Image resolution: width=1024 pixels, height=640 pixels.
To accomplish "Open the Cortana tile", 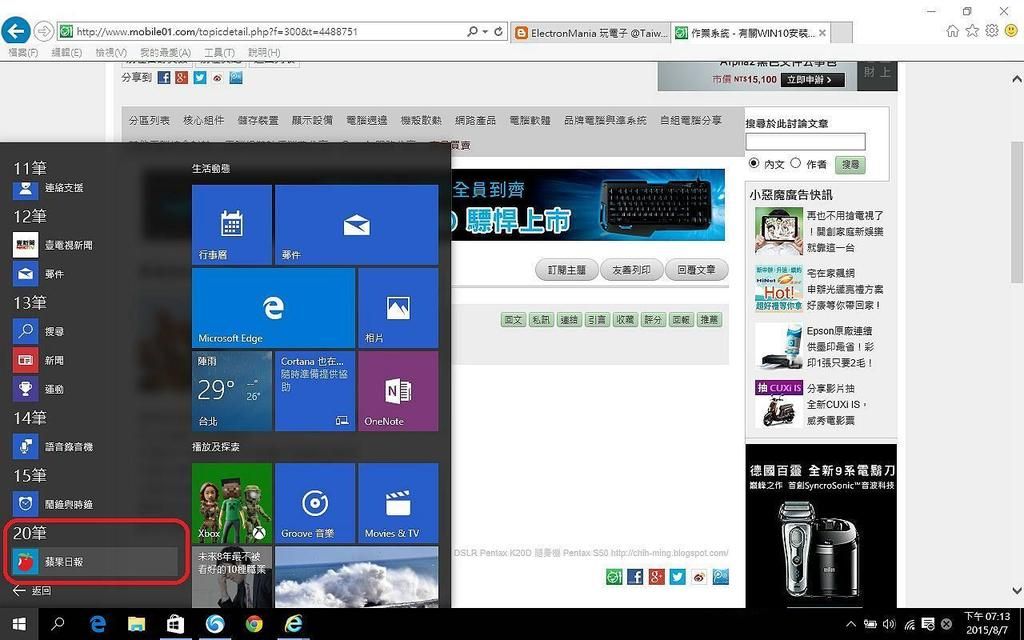I will click(x=315, y=391).
